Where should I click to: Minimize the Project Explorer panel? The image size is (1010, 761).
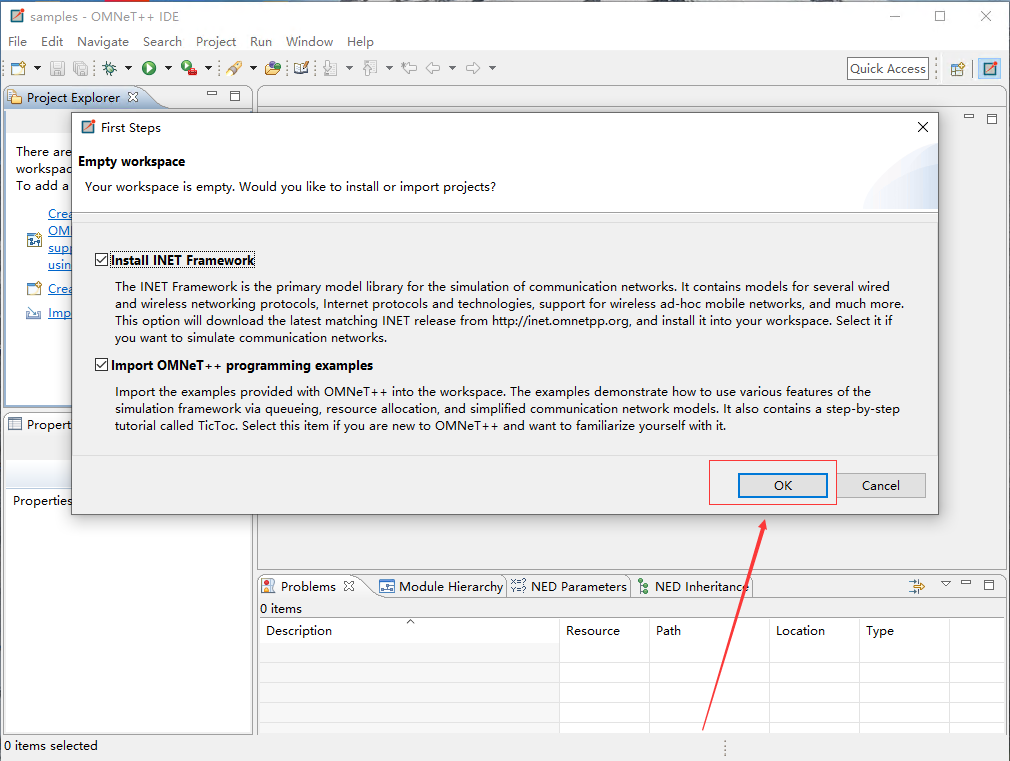(x=212, y=94)
